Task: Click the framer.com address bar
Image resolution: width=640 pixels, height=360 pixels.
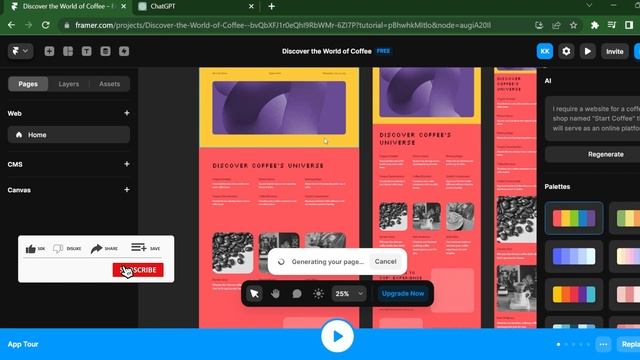Action: tap(283, 25)
